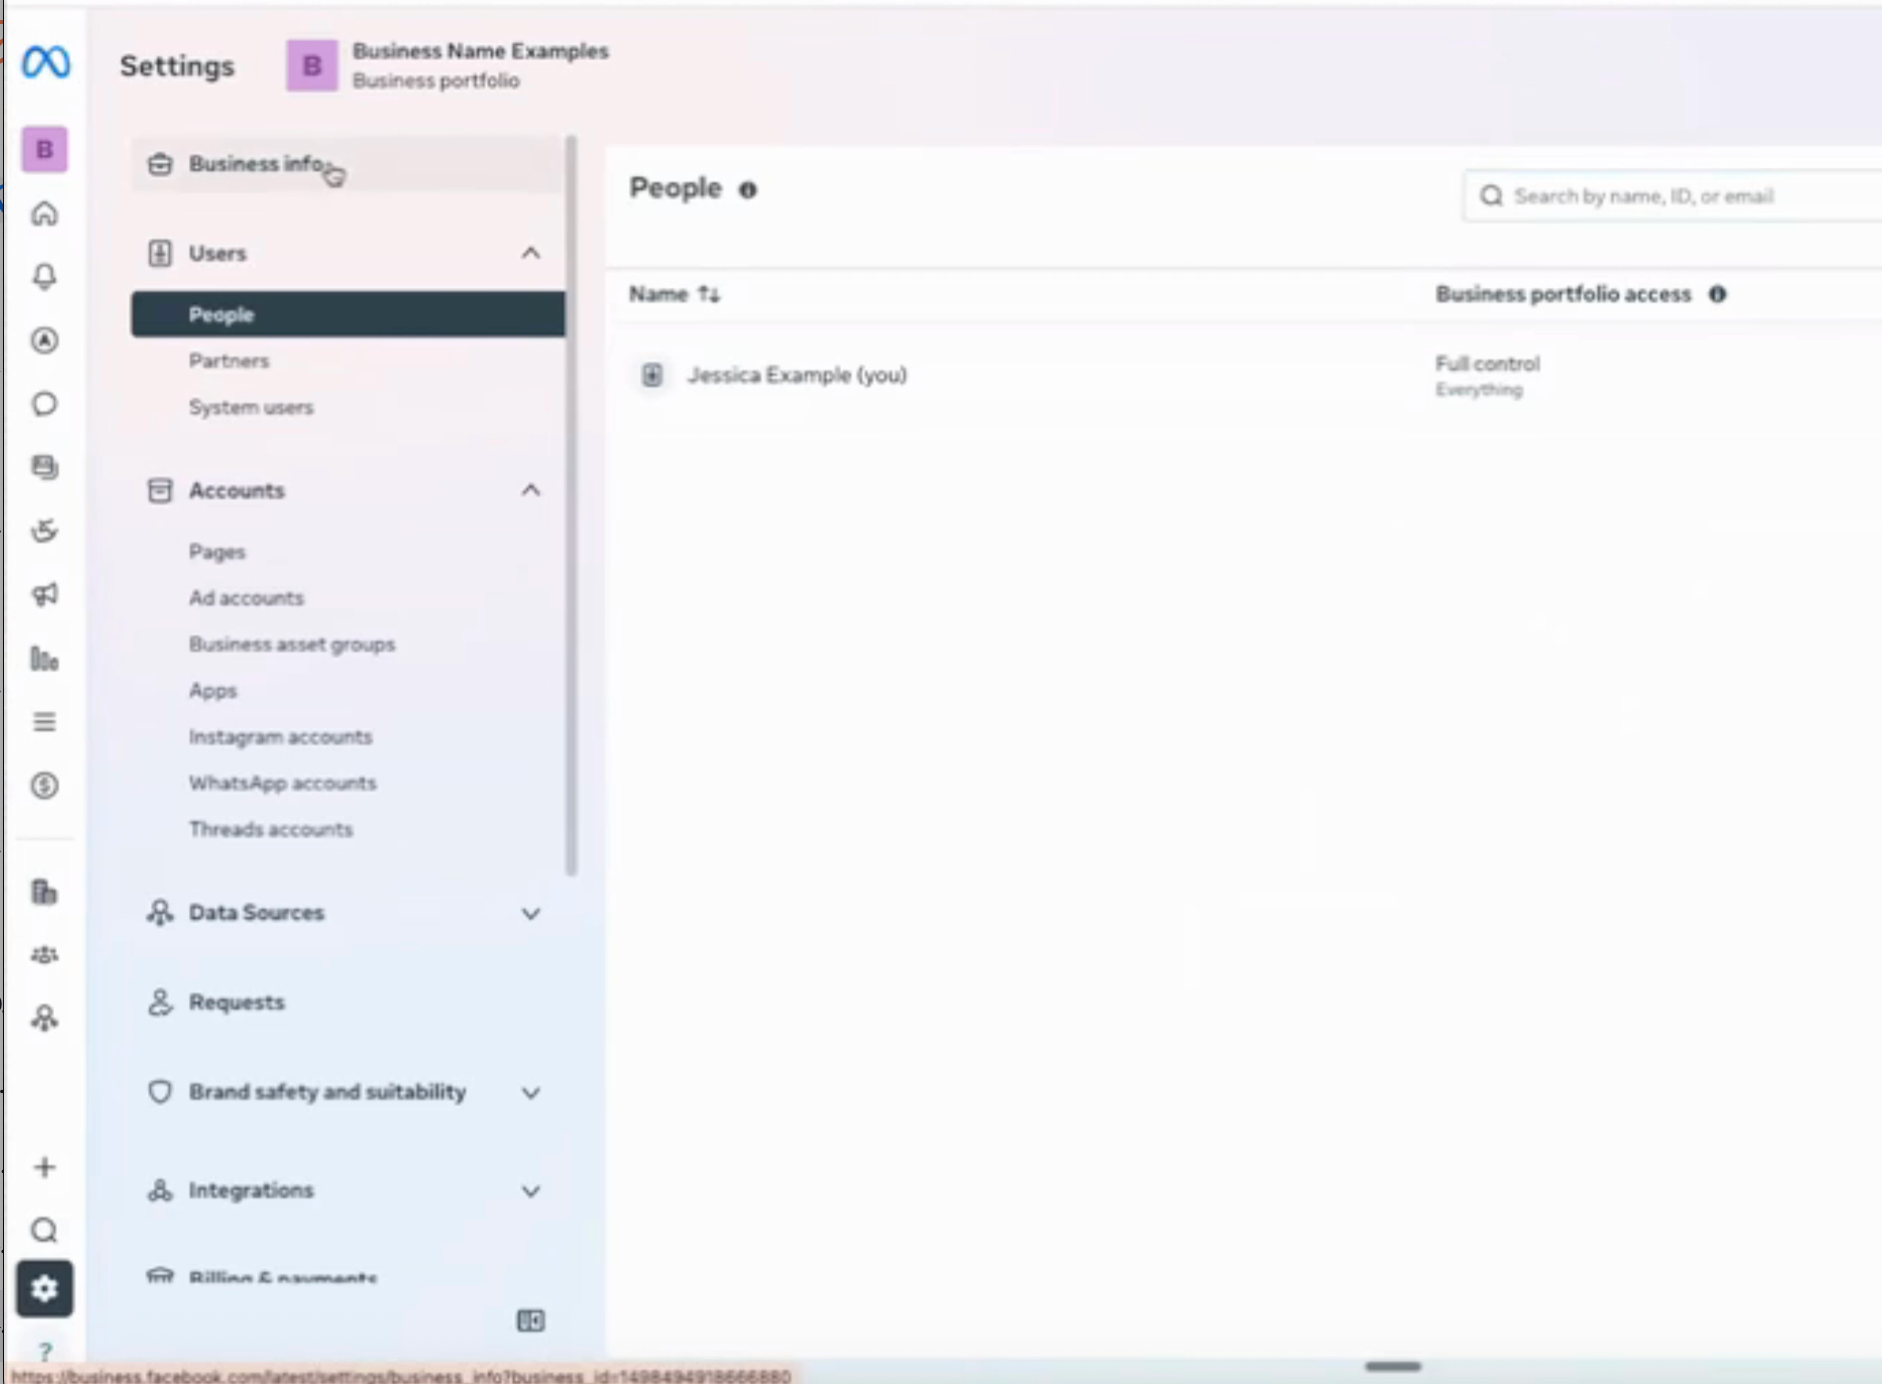
Task: Click the user icon beside Jessica Example
Action: (x=652, y=375)
